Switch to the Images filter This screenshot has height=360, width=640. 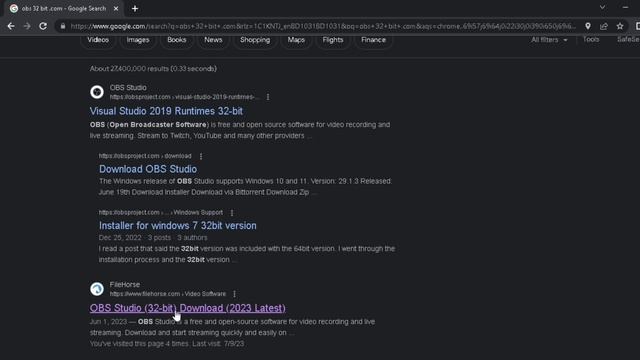pyautogui.click(x=138, y=40)
